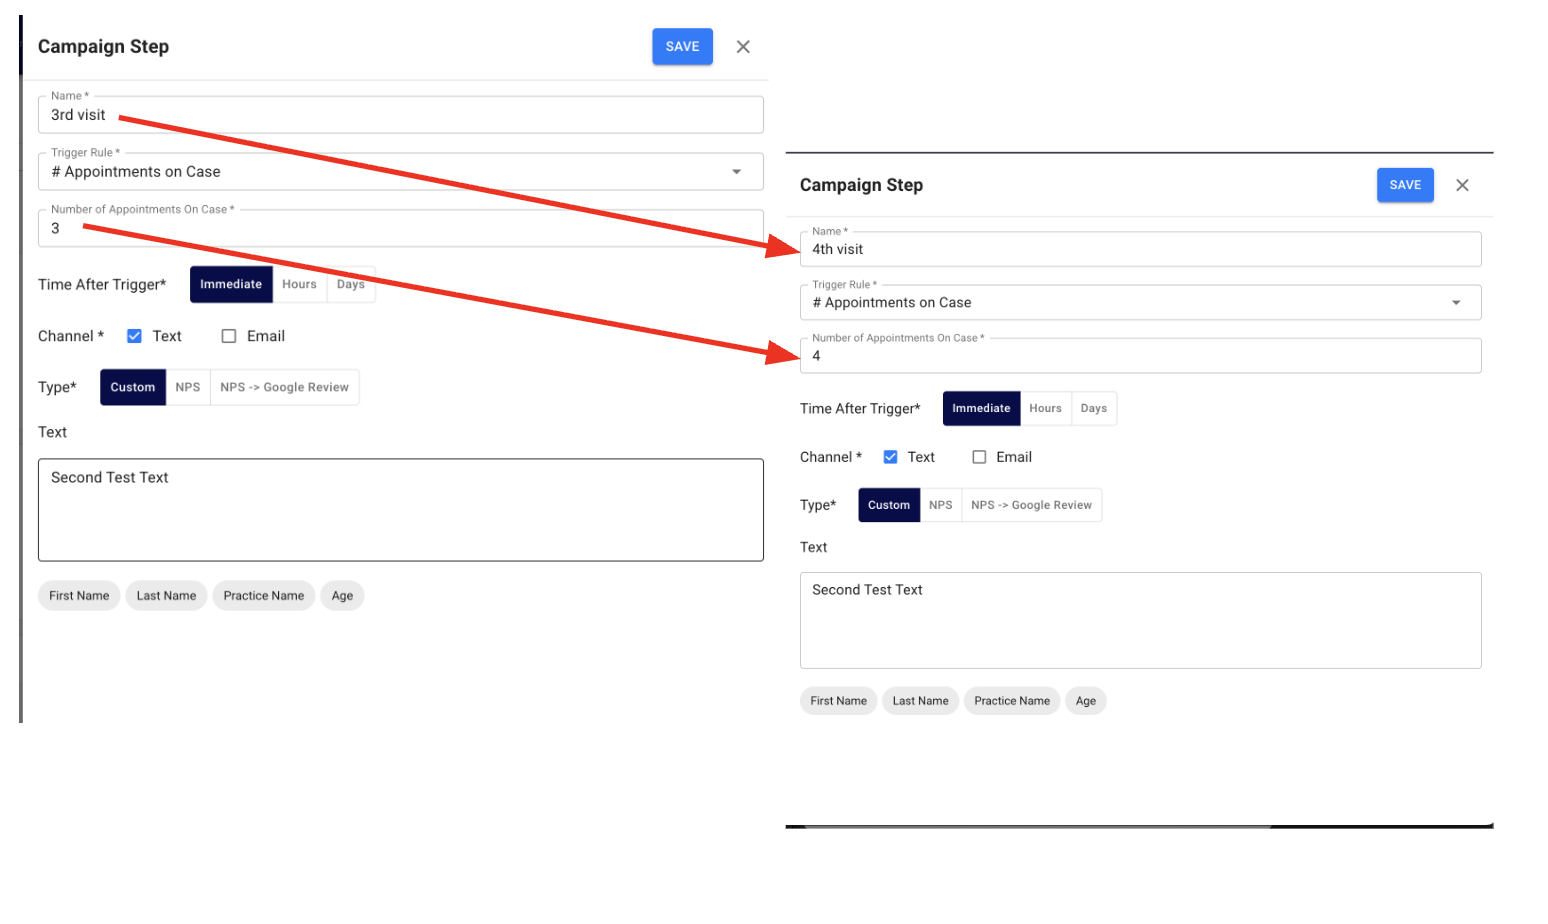
Task: Enable Email channel in 4th visit step
Action: click(979, 457)
